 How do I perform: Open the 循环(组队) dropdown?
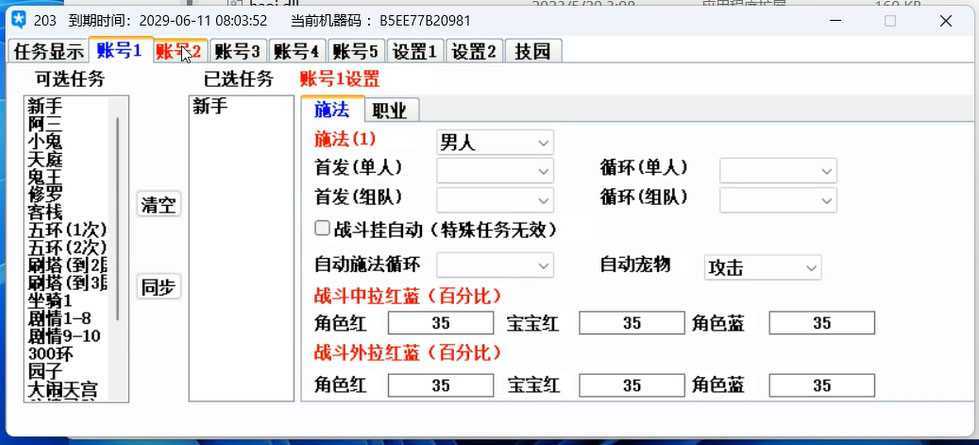778,199
